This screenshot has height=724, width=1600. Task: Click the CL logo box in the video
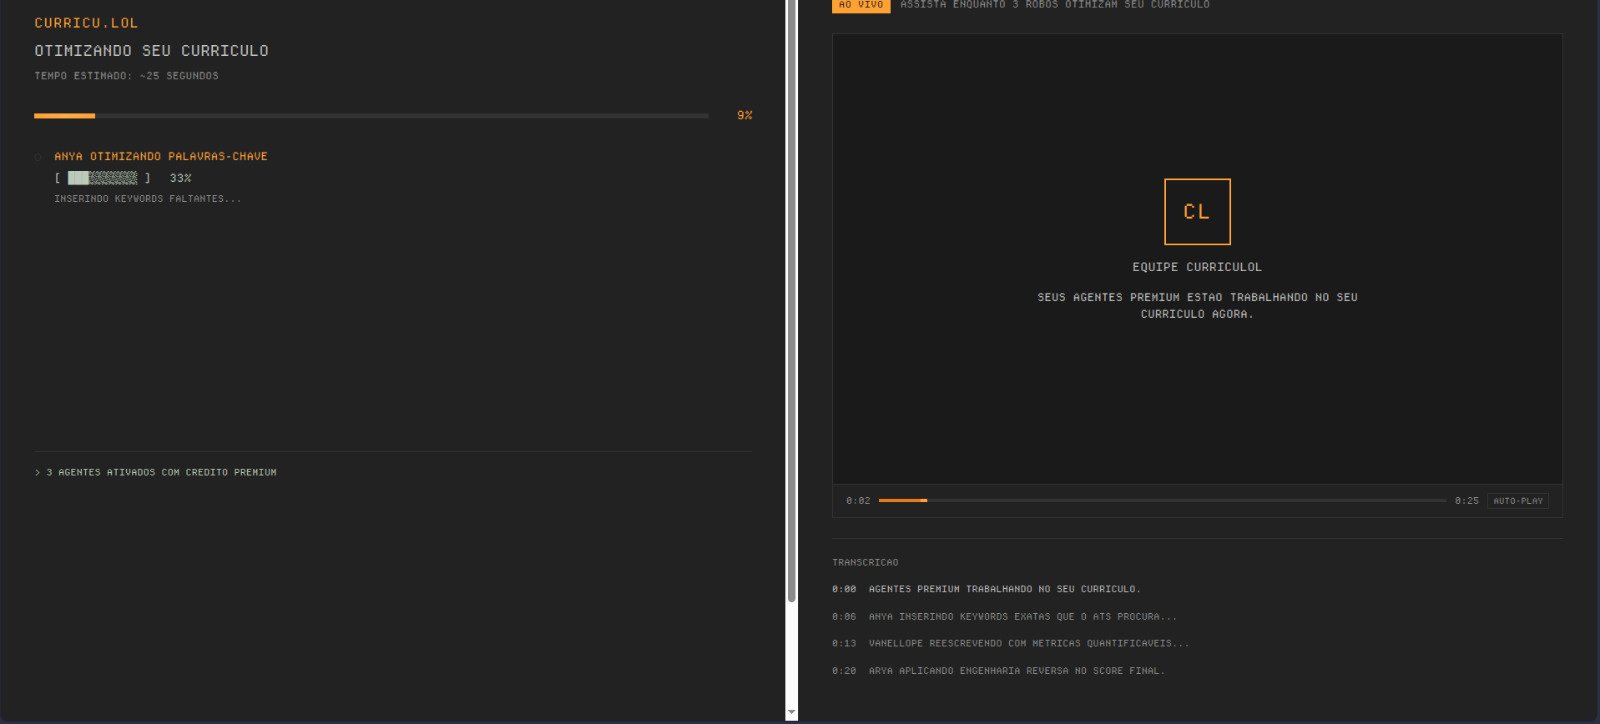pyautogui.click(x=1197, y=211)
